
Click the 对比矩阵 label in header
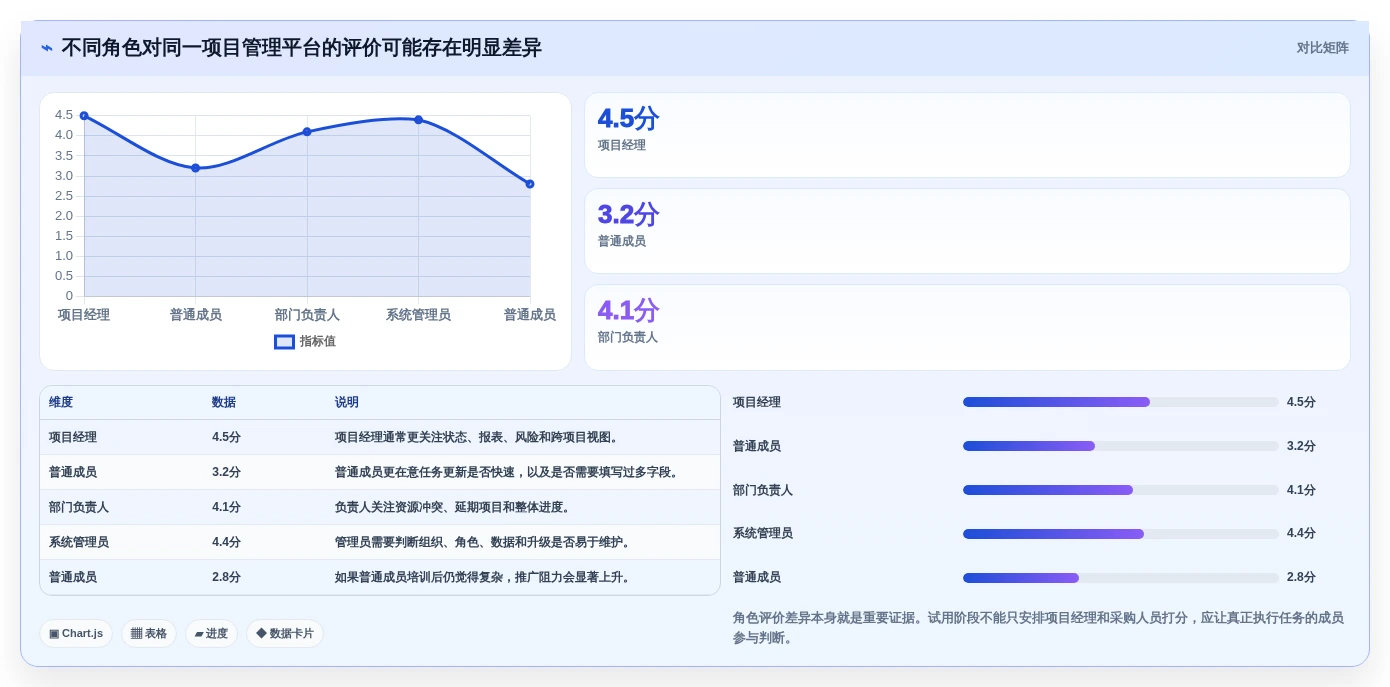(1322, 48)
